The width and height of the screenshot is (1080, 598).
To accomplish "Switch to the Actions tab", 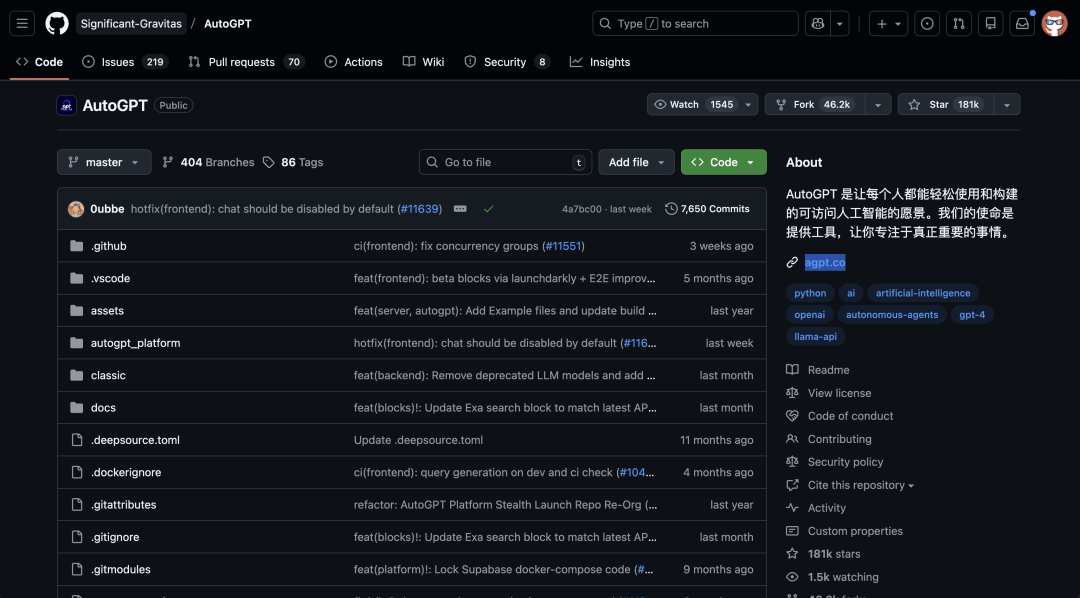I will click(353, 61).
